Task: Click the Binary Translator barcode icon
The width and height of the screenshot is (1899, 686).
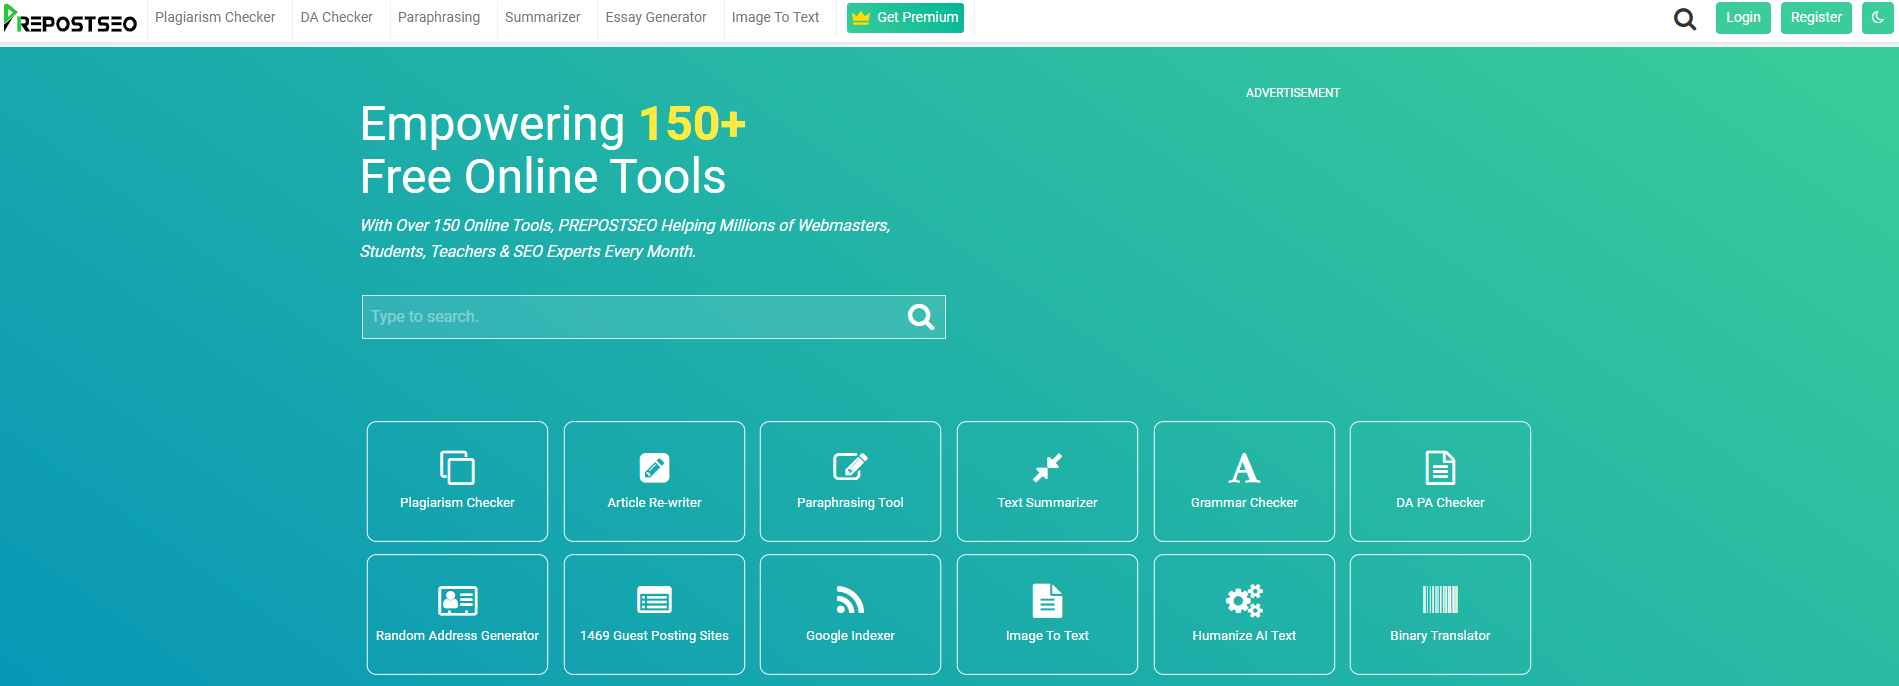Action: point(1440,600)
